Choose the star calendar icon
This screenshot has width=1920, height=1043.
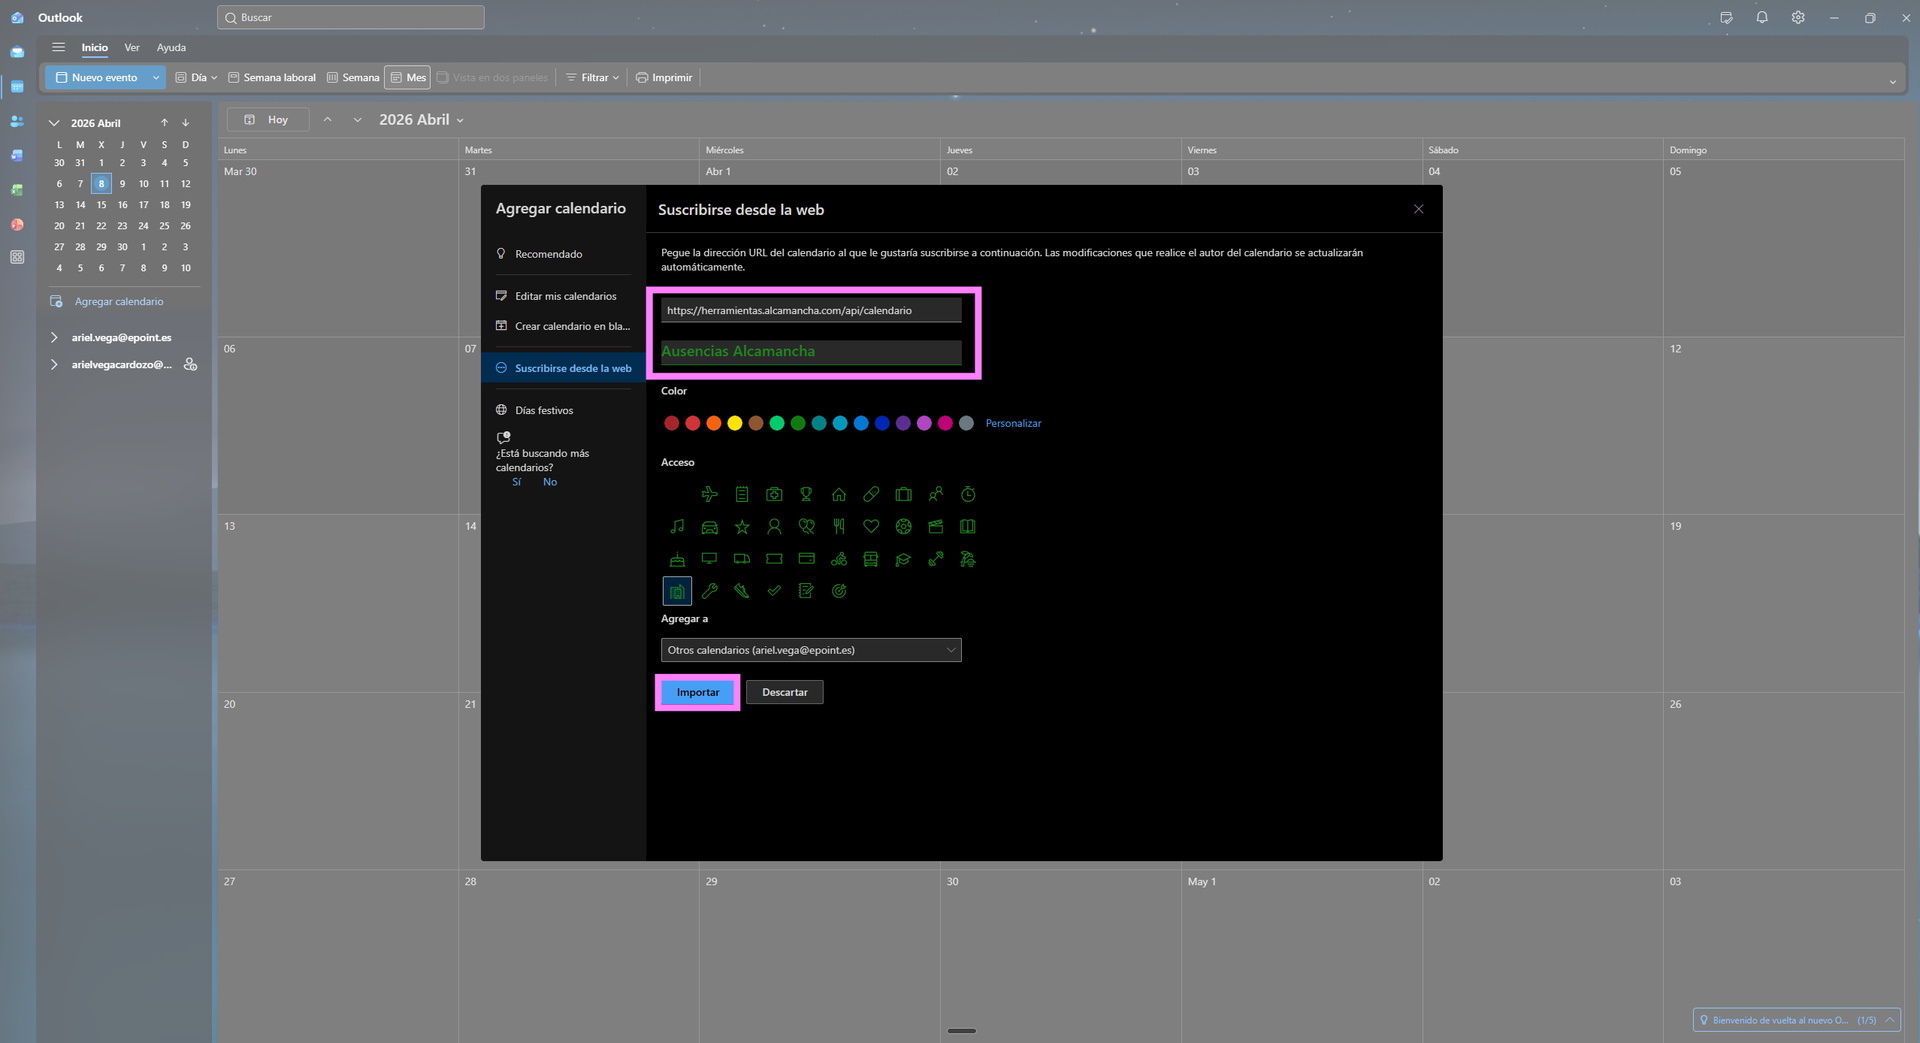tap(742, 527)
